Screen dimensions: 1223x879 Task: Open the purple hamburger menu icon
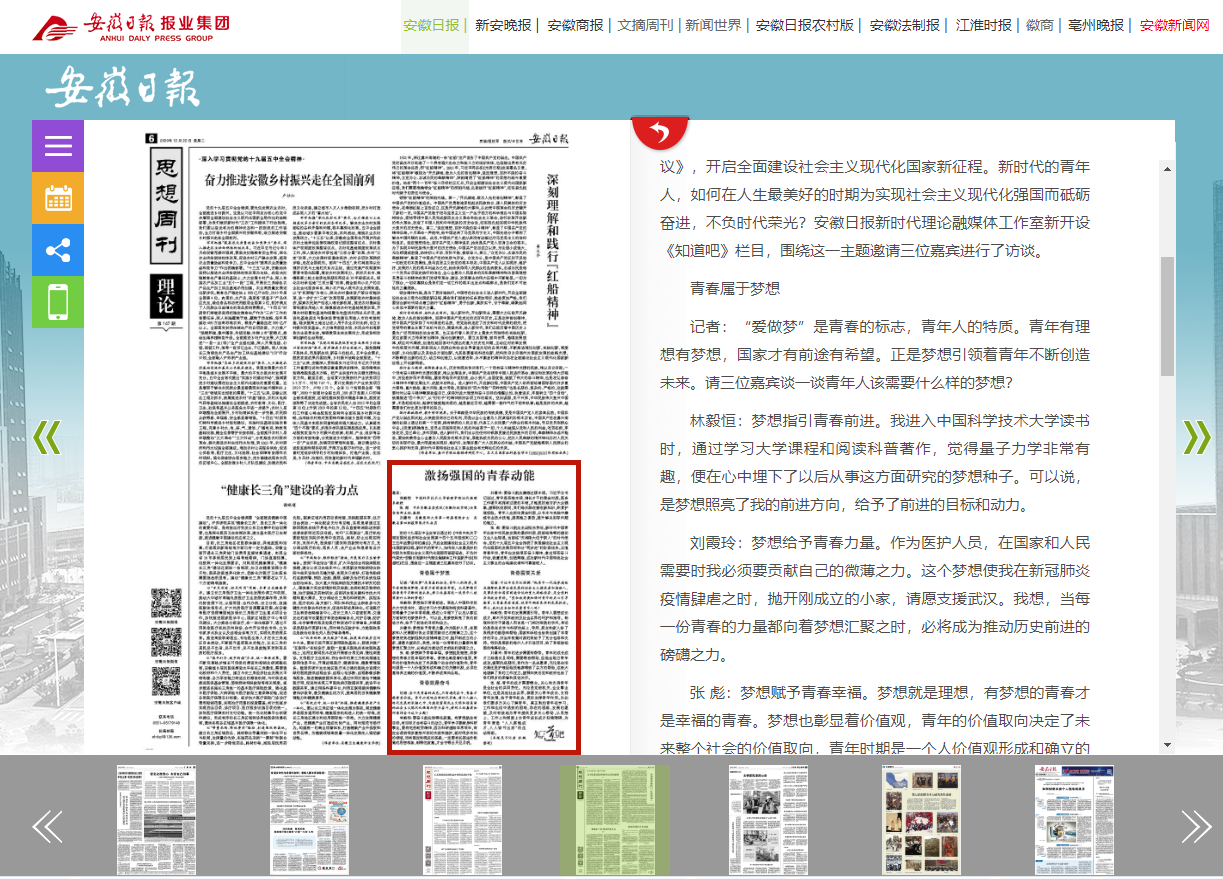click(58, 146)
